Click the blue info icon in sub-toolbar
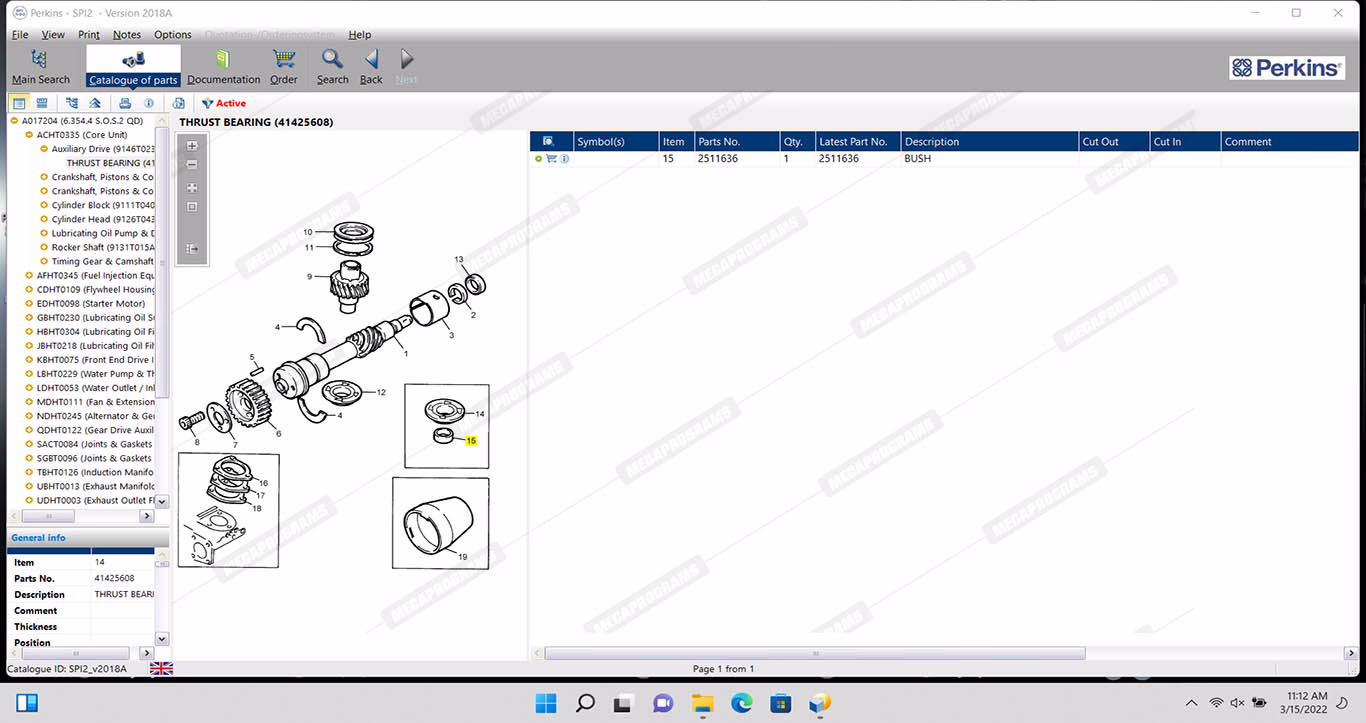This screenshot has height=723, width=1366. [149, 103]
